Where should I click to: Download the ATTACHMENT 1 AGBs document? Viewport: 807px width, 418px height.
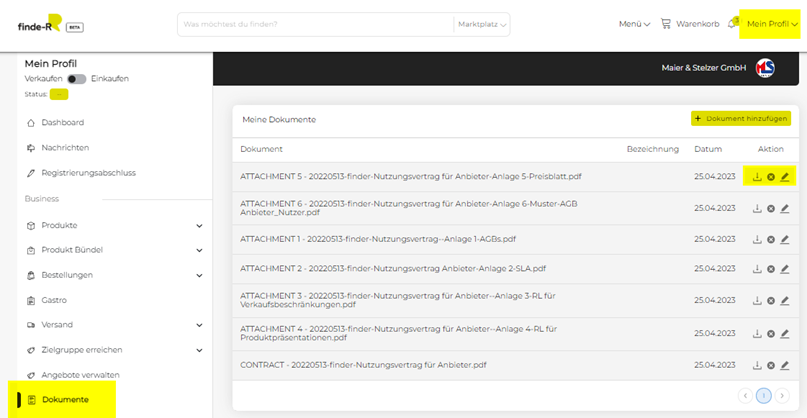757,239
